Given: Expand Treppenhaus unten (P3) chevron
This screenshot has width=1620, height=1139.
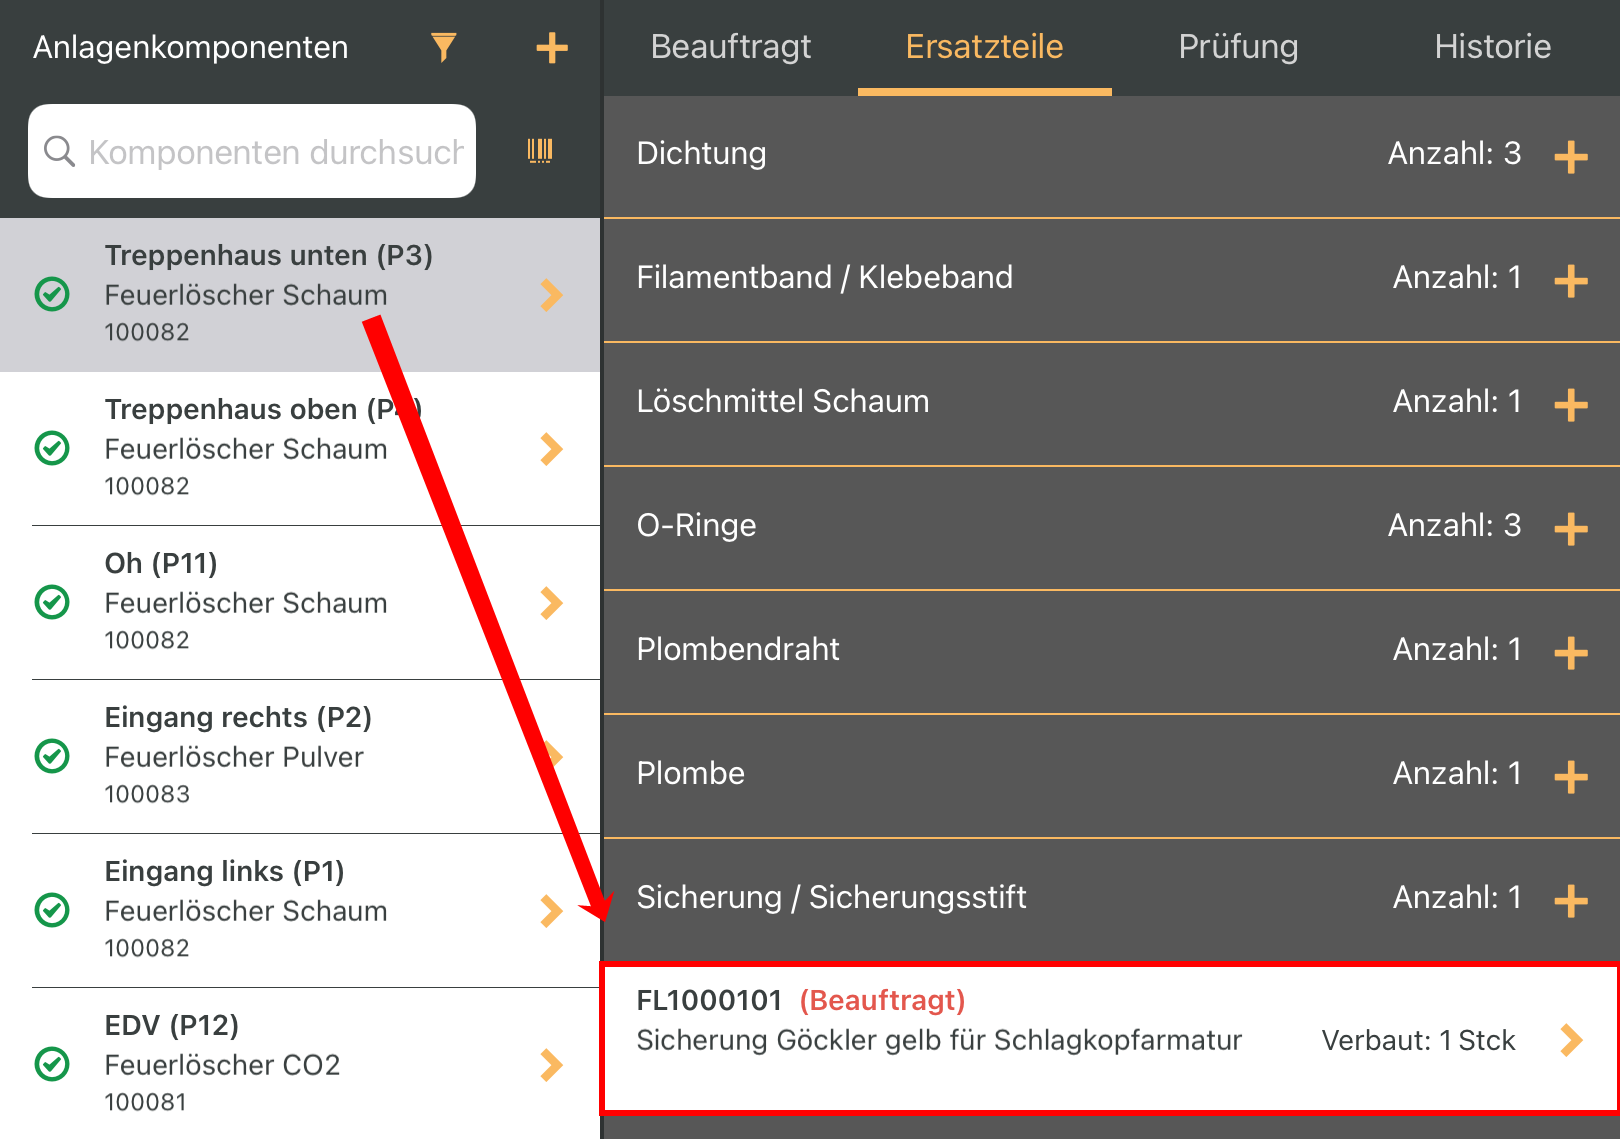Looking at the screenshot, I should tap(551, 294).
